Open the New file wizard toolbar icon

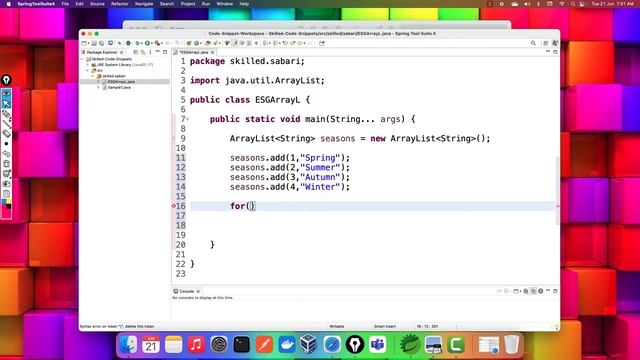(x=84, y=43)
